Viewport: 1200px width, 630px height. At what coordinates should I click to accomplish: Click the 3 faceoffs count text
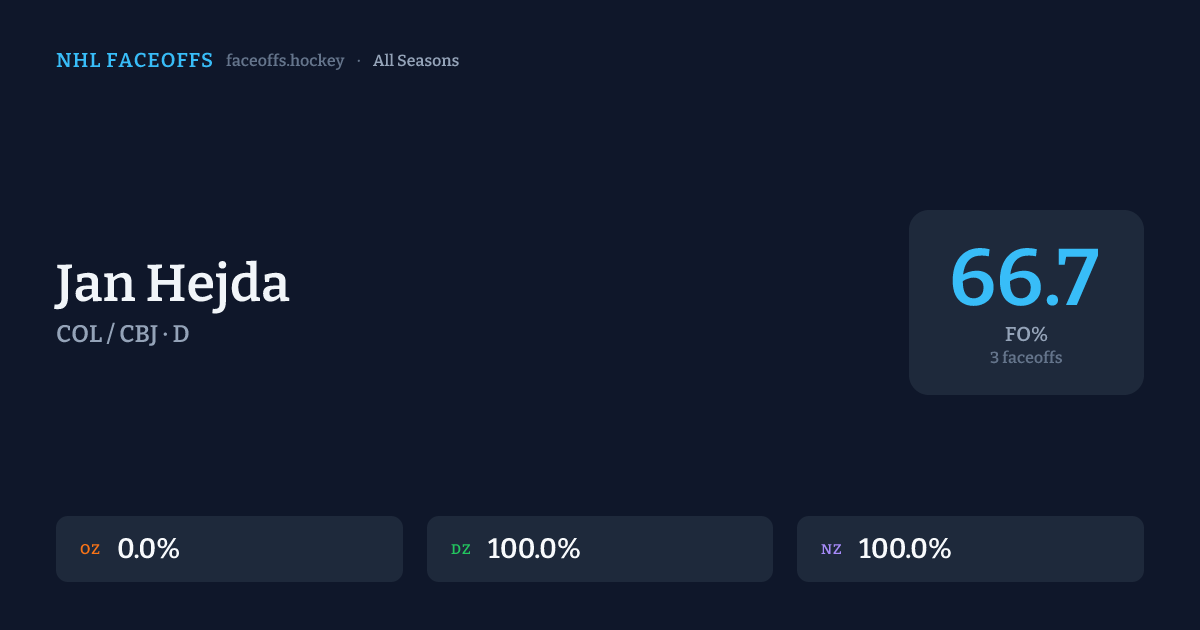click(1026, 357)
